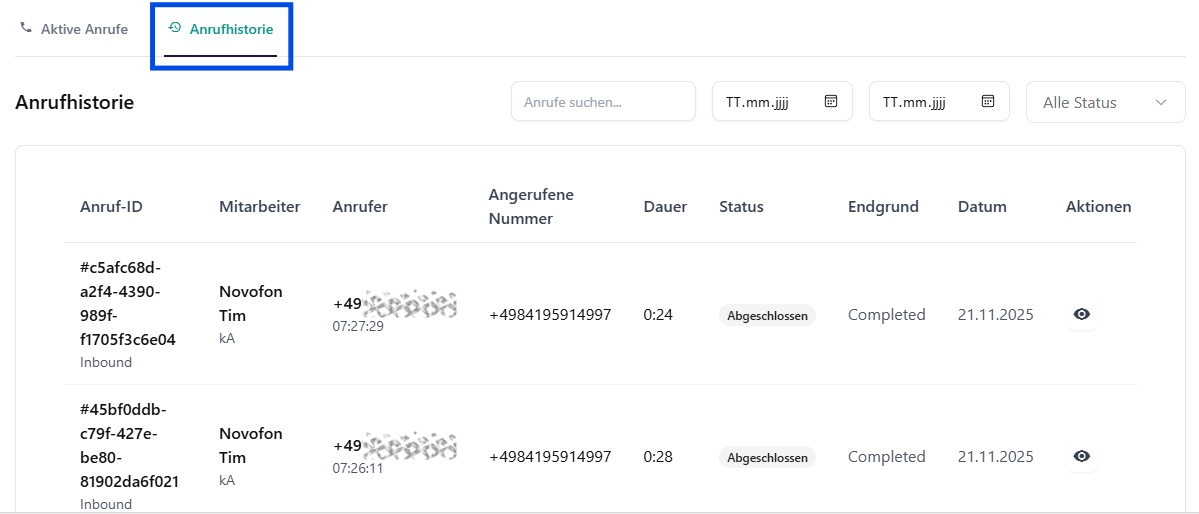Image resolution: width=1199 pixels, height=514 pixels.
Task: Click call ID starting with #45bf0ddb
Action: point(129,445)
